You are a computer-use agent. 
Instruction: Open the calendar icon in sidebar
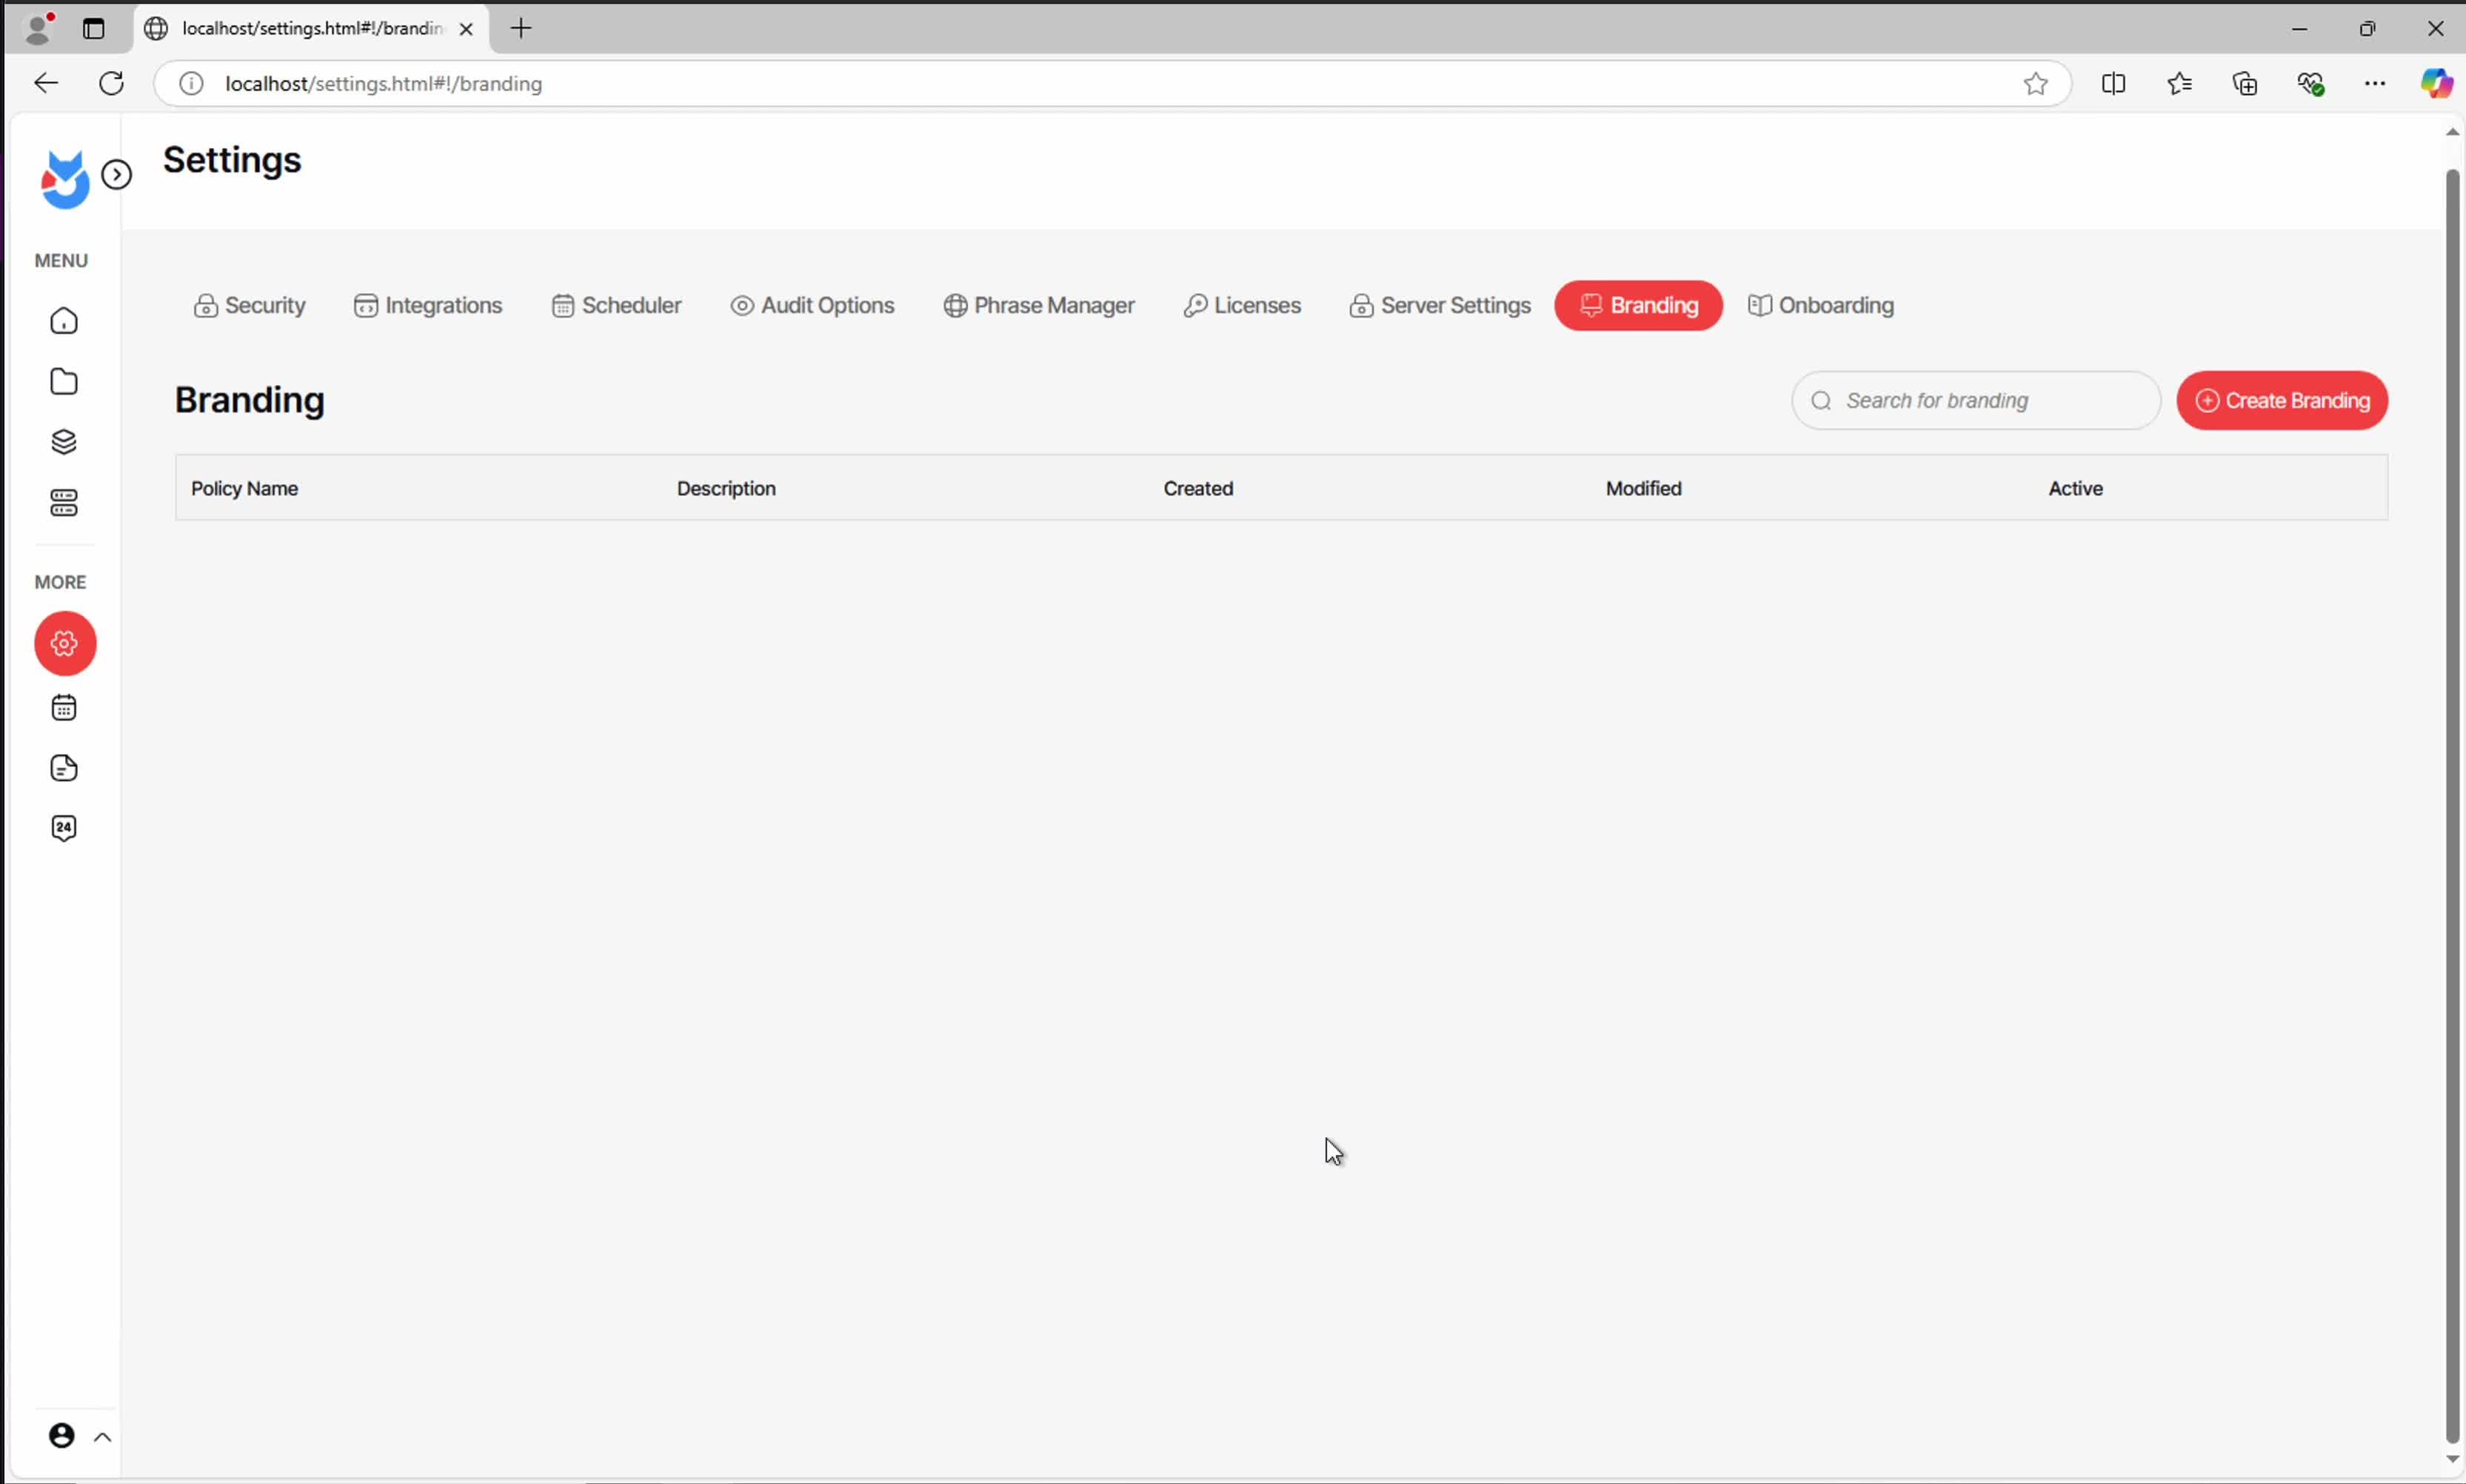pyautogui.click(x=64, y=708)
